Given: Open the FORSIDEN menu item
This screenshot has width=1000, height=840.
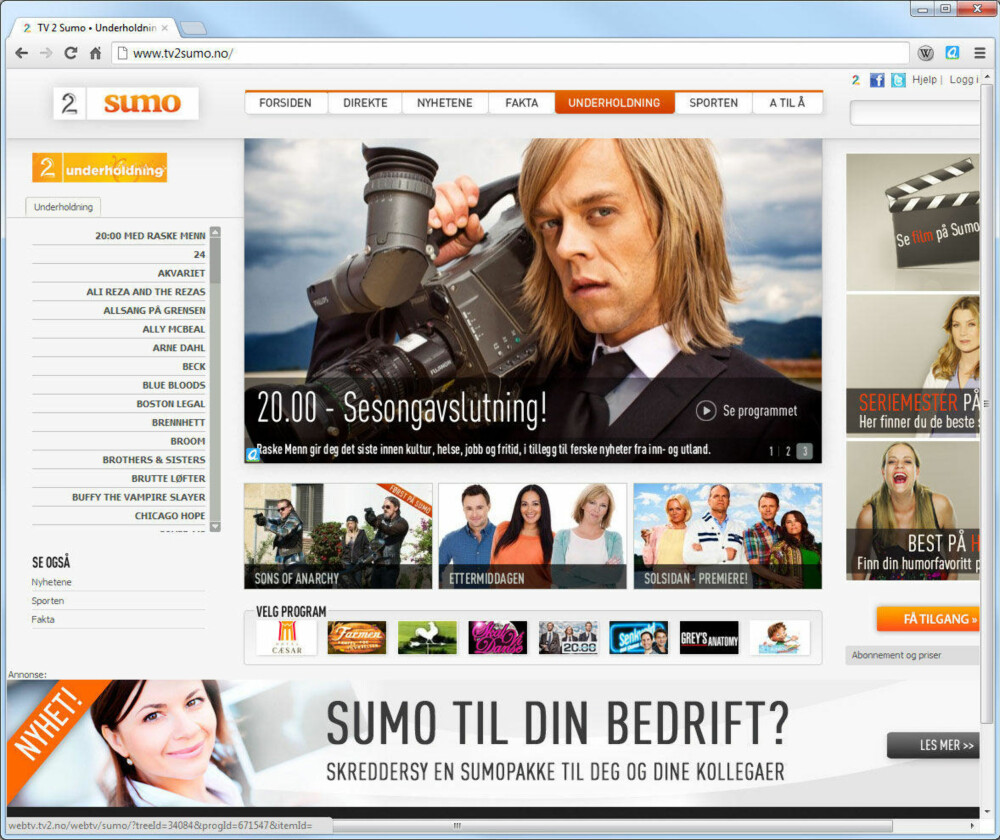Looking at the screenshot, I should point(286,103).
